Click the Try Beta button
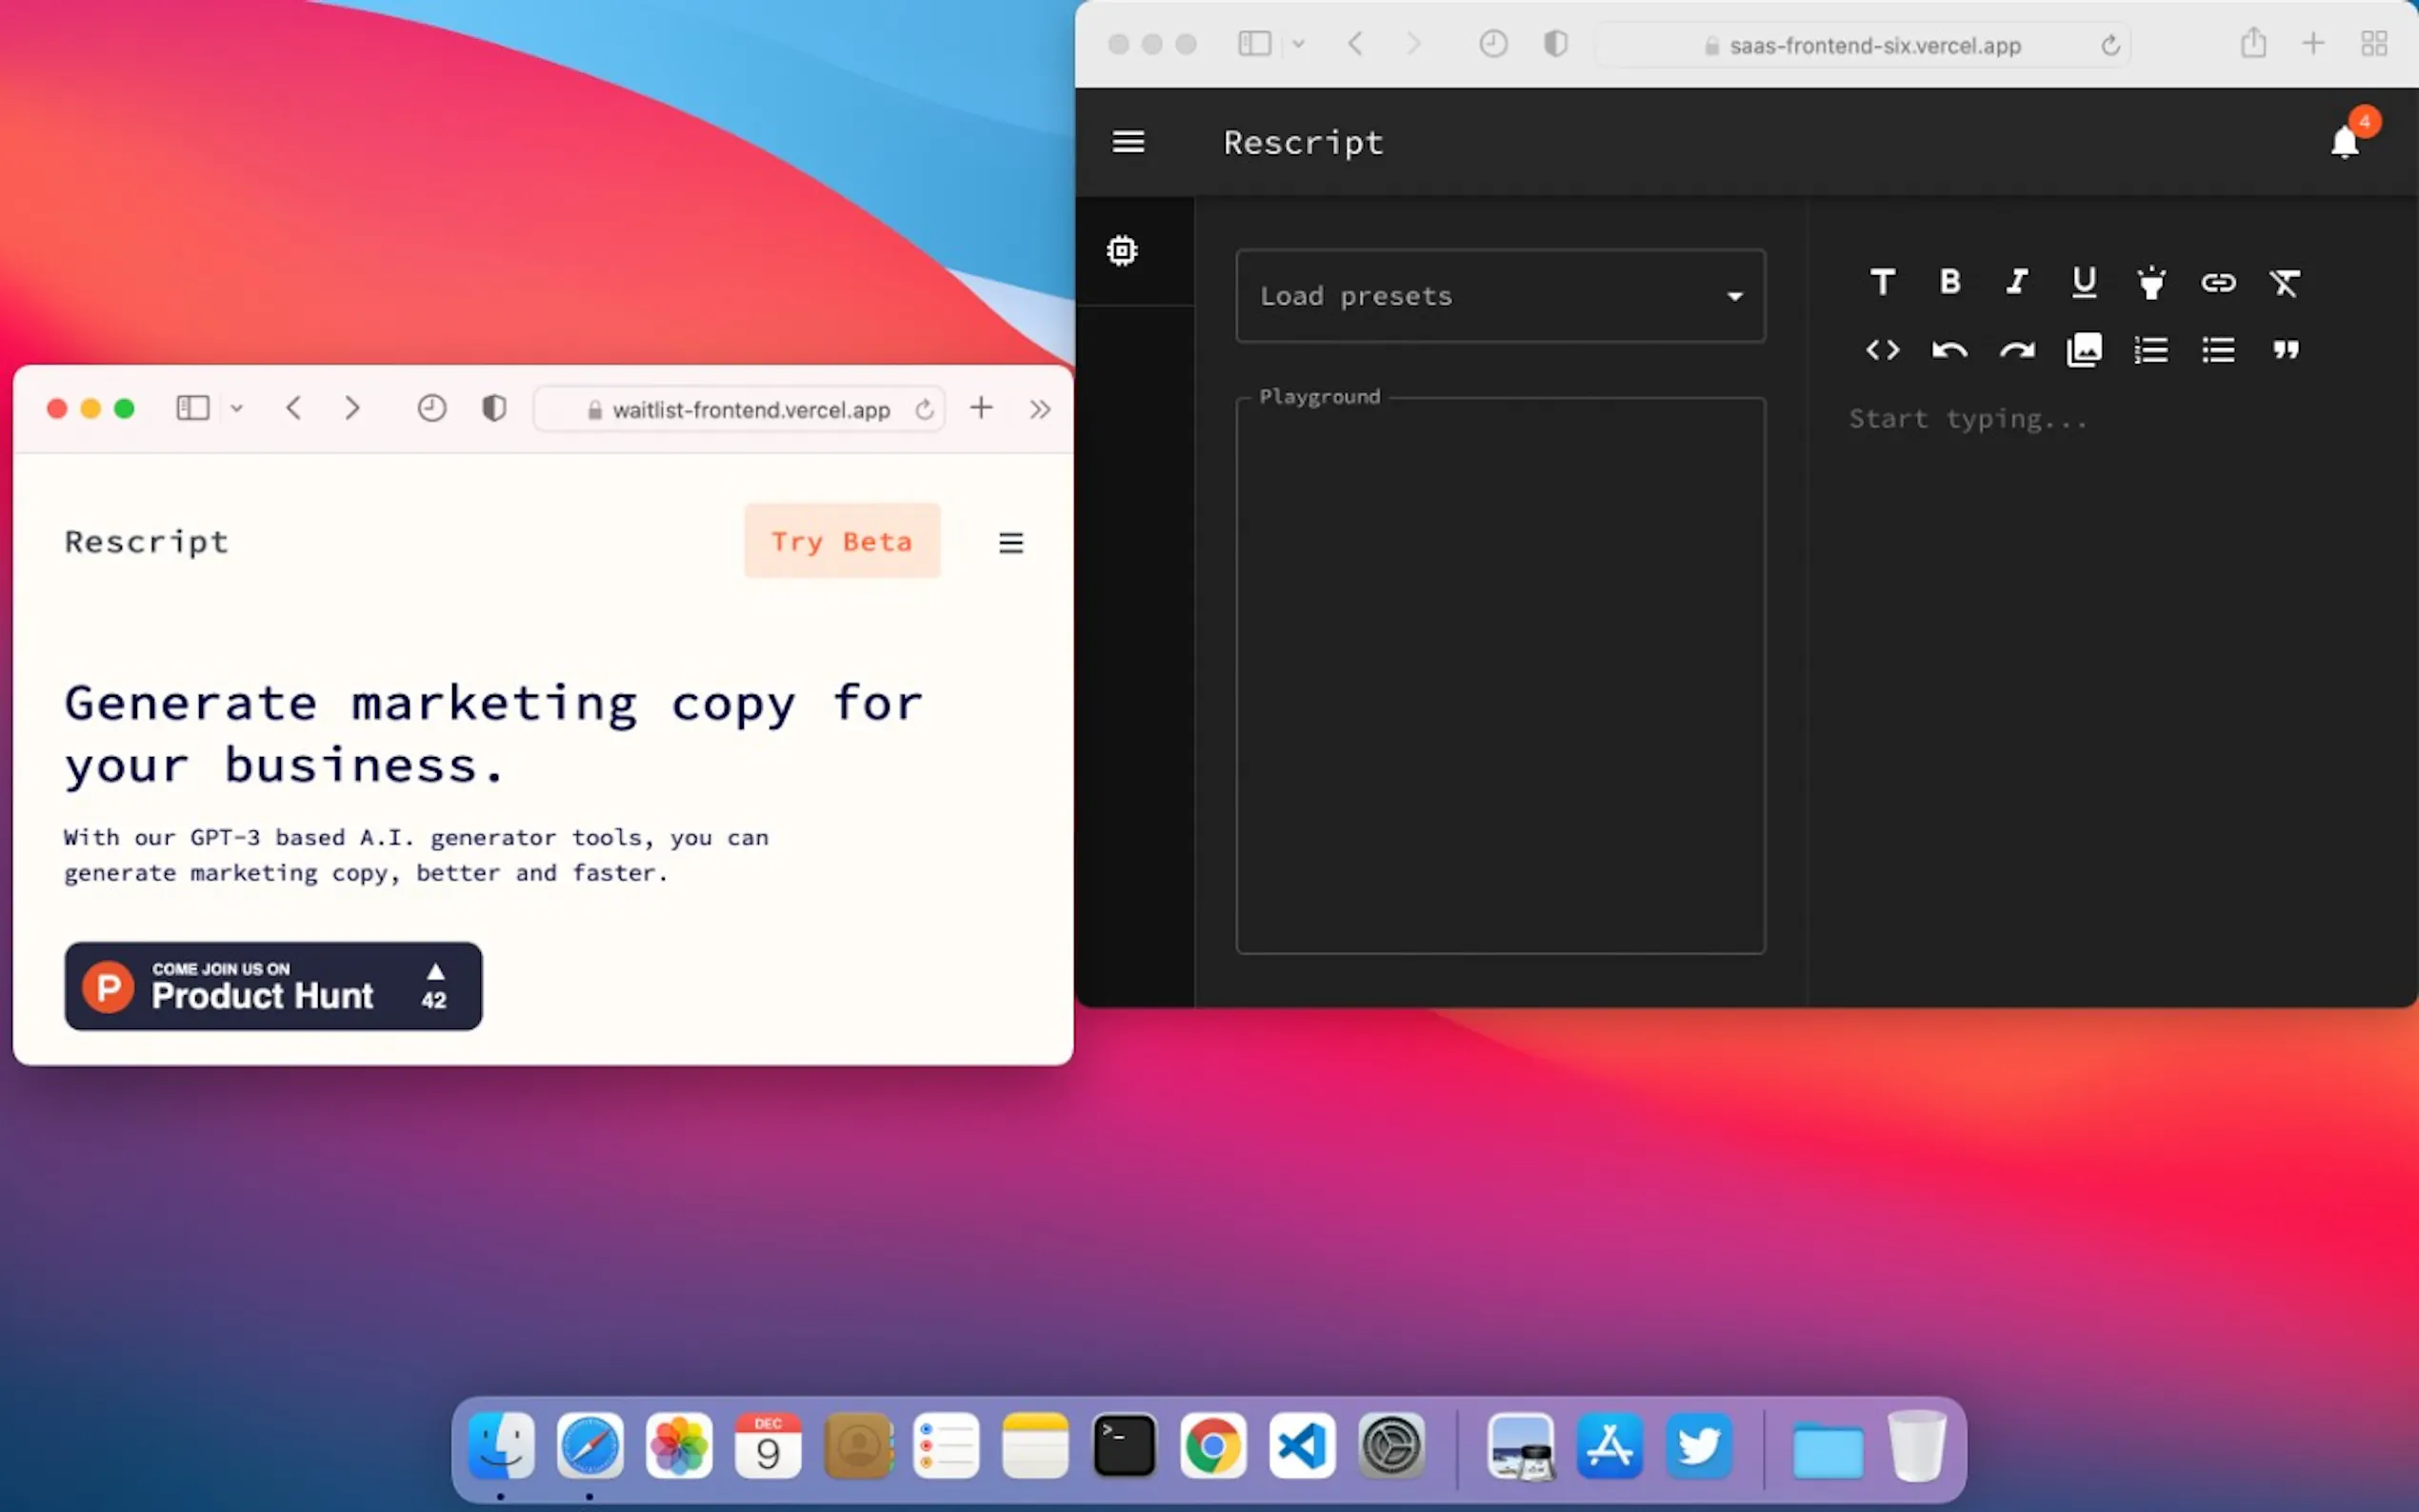This screenshot has height=1512, width=2419. pyautogui.click(x=841, y=541)
